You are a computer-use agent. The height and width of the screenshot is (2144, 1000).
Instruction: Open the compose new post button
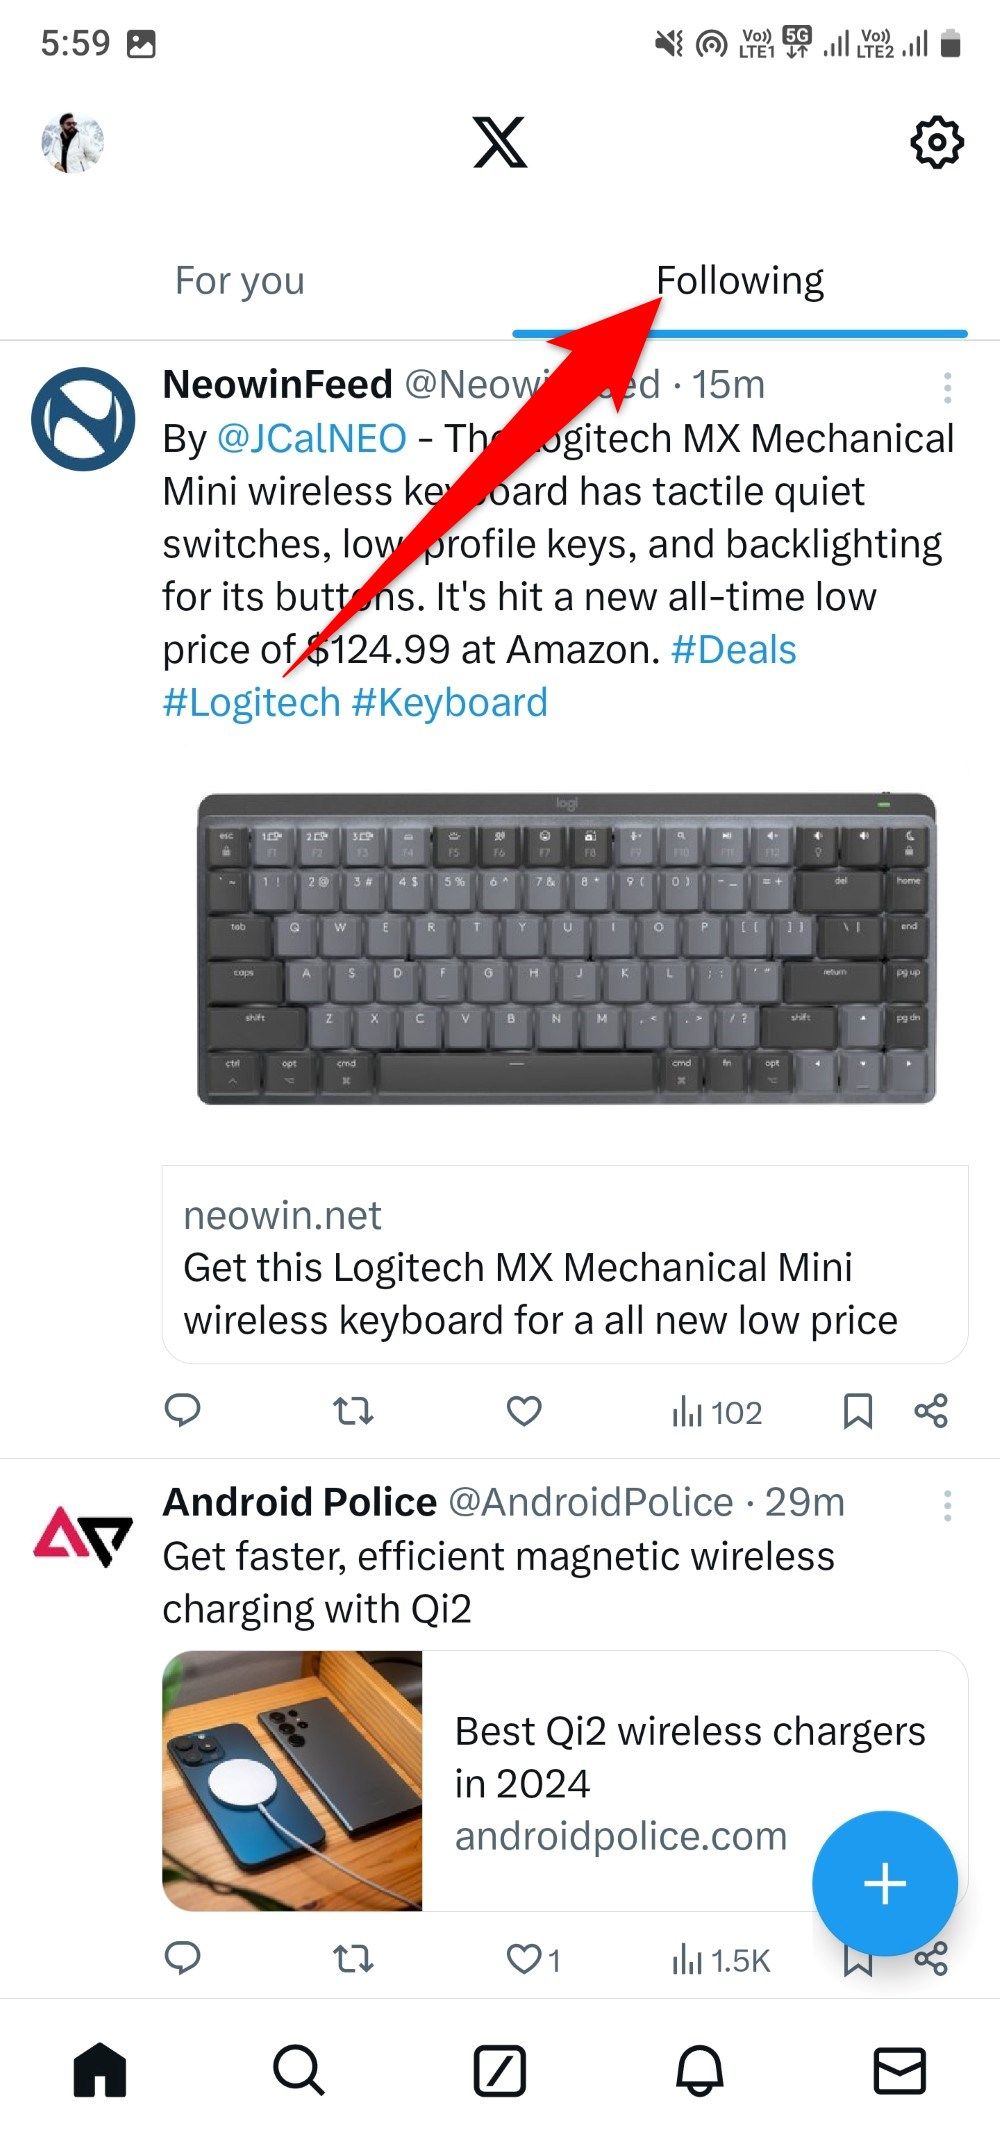(884, 1881)
